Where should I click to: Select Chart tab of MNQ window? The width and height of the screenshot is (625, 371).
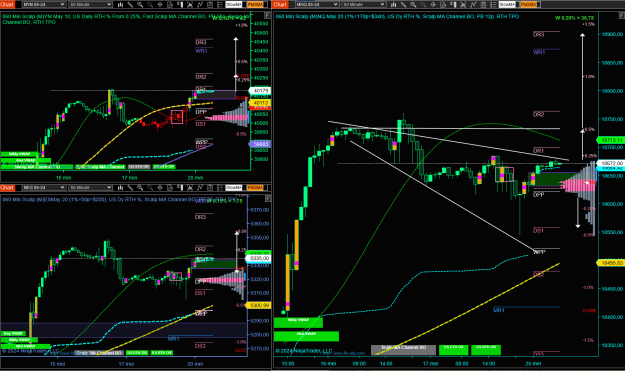coord(280,4)
